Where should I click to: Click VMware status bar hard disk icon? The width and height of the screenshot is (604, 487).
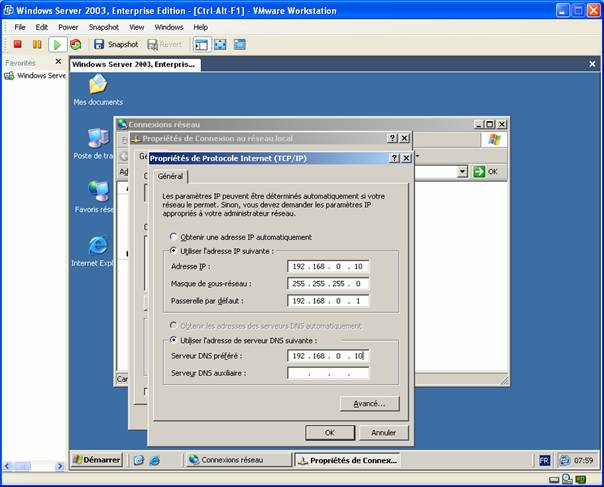(x=554, y=480)
